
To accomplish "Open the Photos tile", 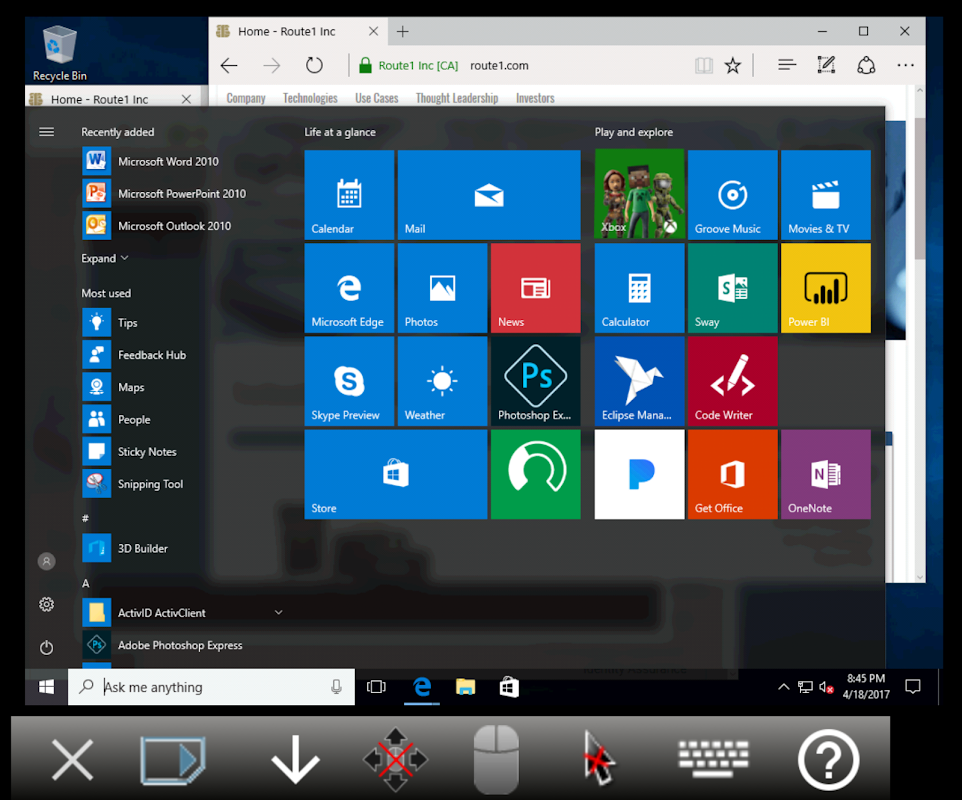I will [442, 288].
